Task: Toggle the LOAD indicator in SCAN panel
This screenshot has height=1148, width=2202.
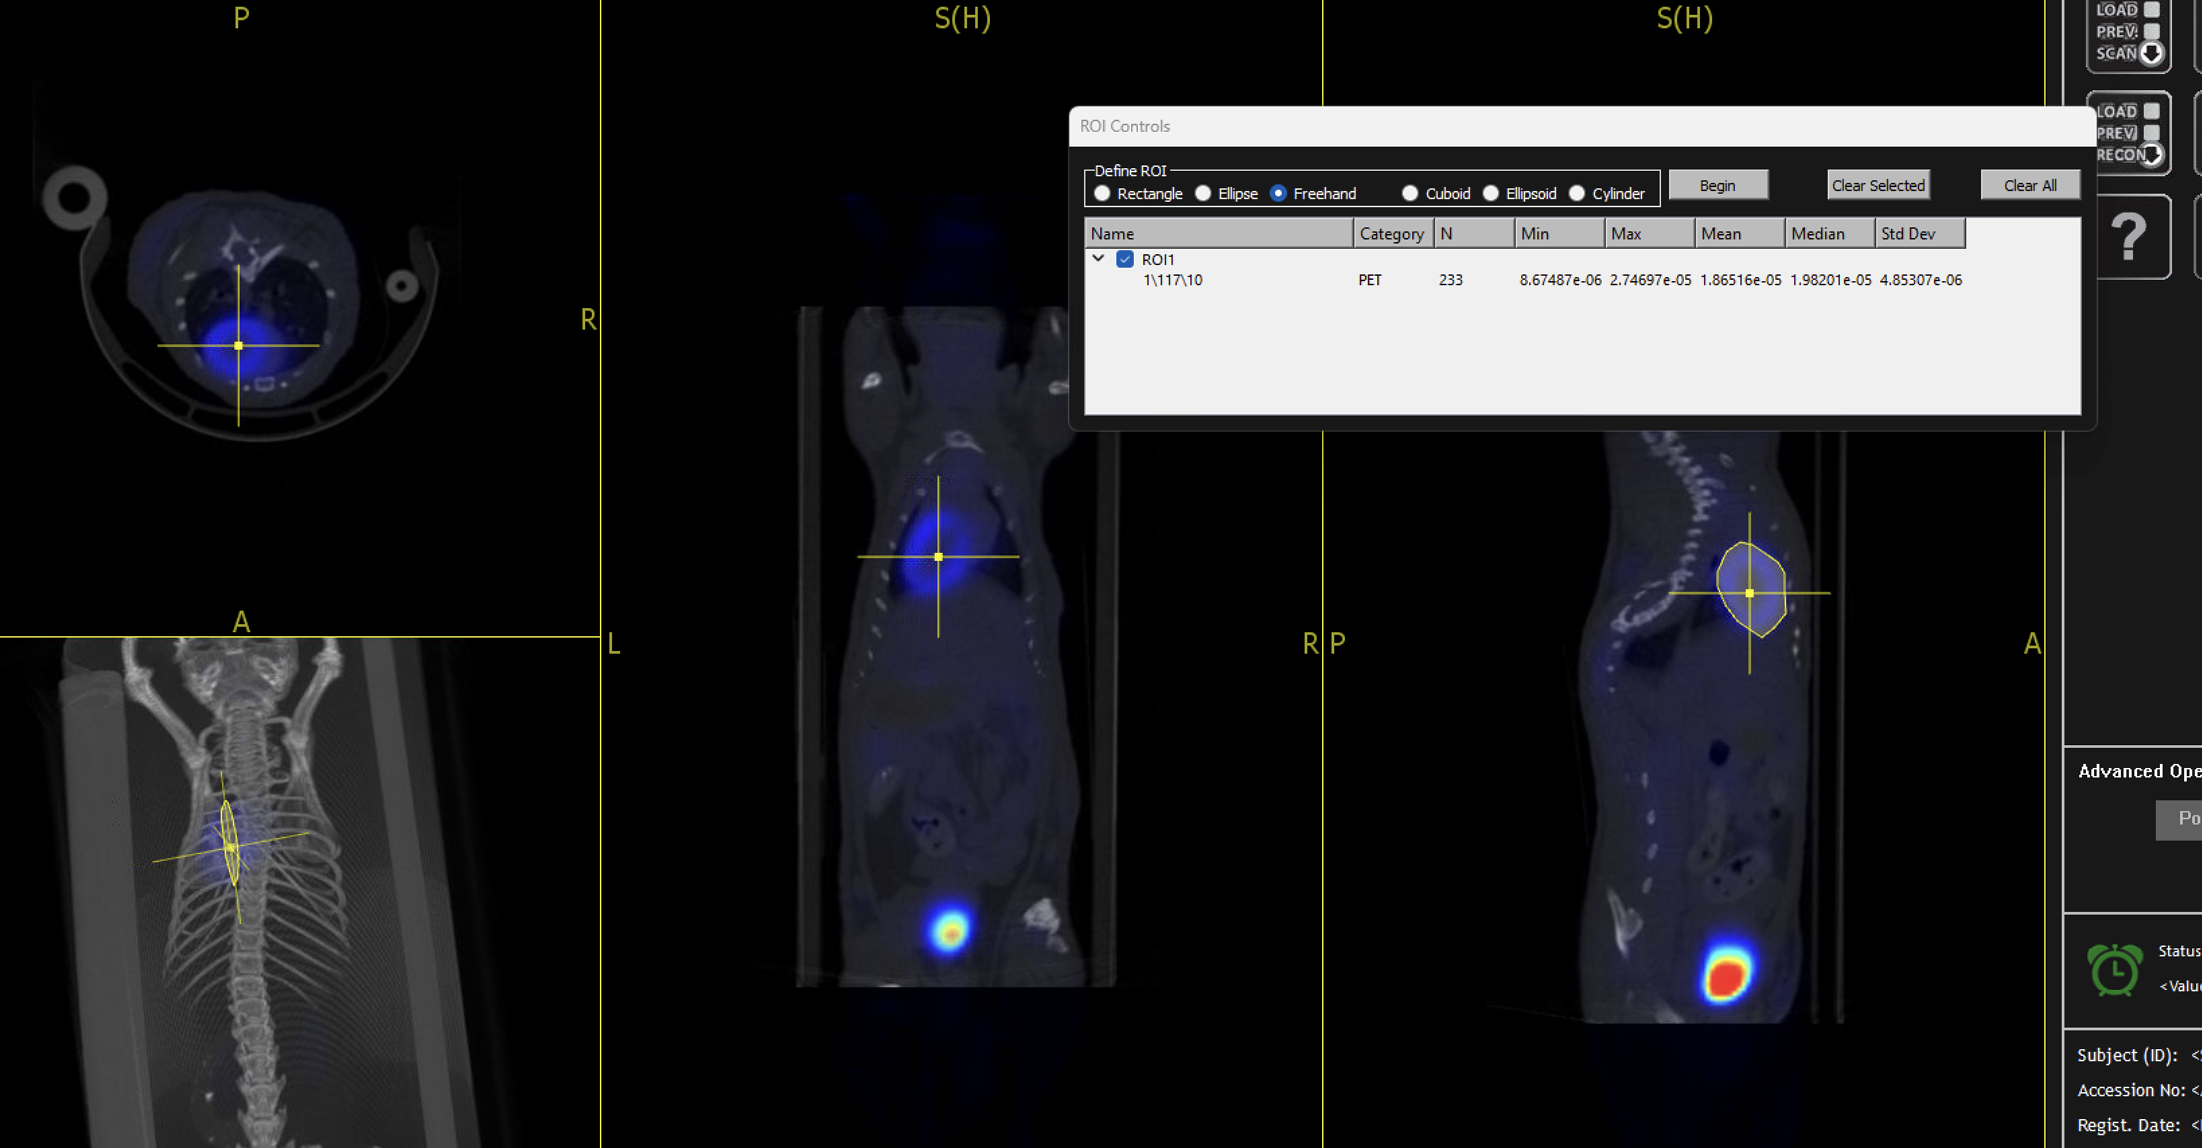Action: [x=2151, y=10]
